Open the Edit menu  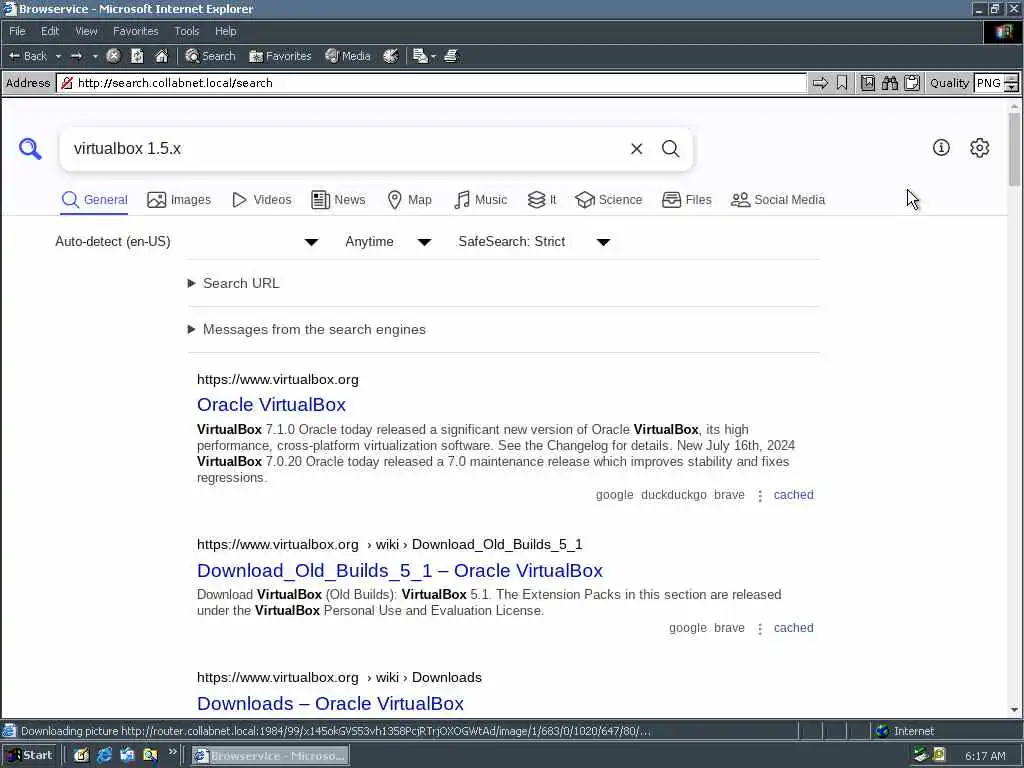[x=50, y=31]
